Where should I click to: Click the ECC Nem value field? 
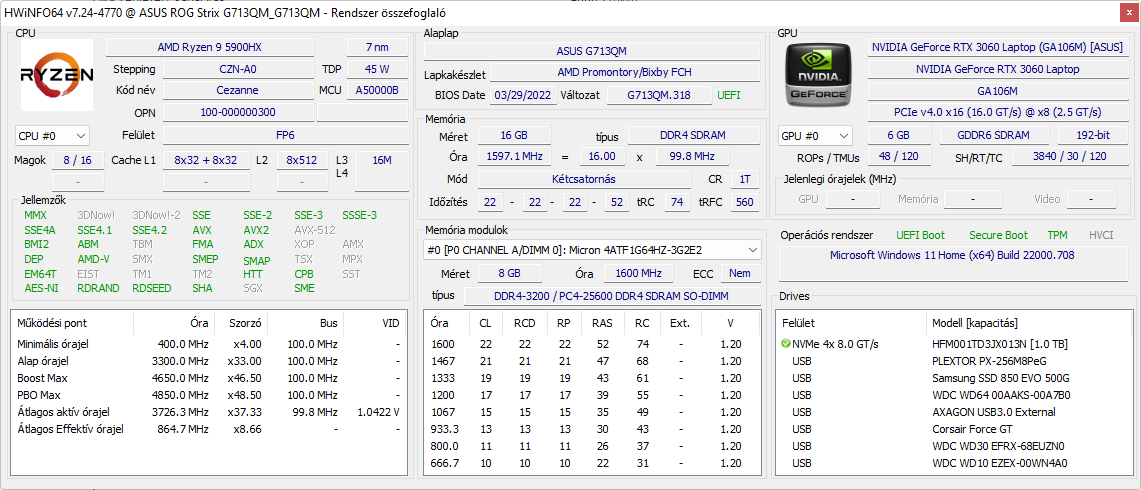pos(741,273)
